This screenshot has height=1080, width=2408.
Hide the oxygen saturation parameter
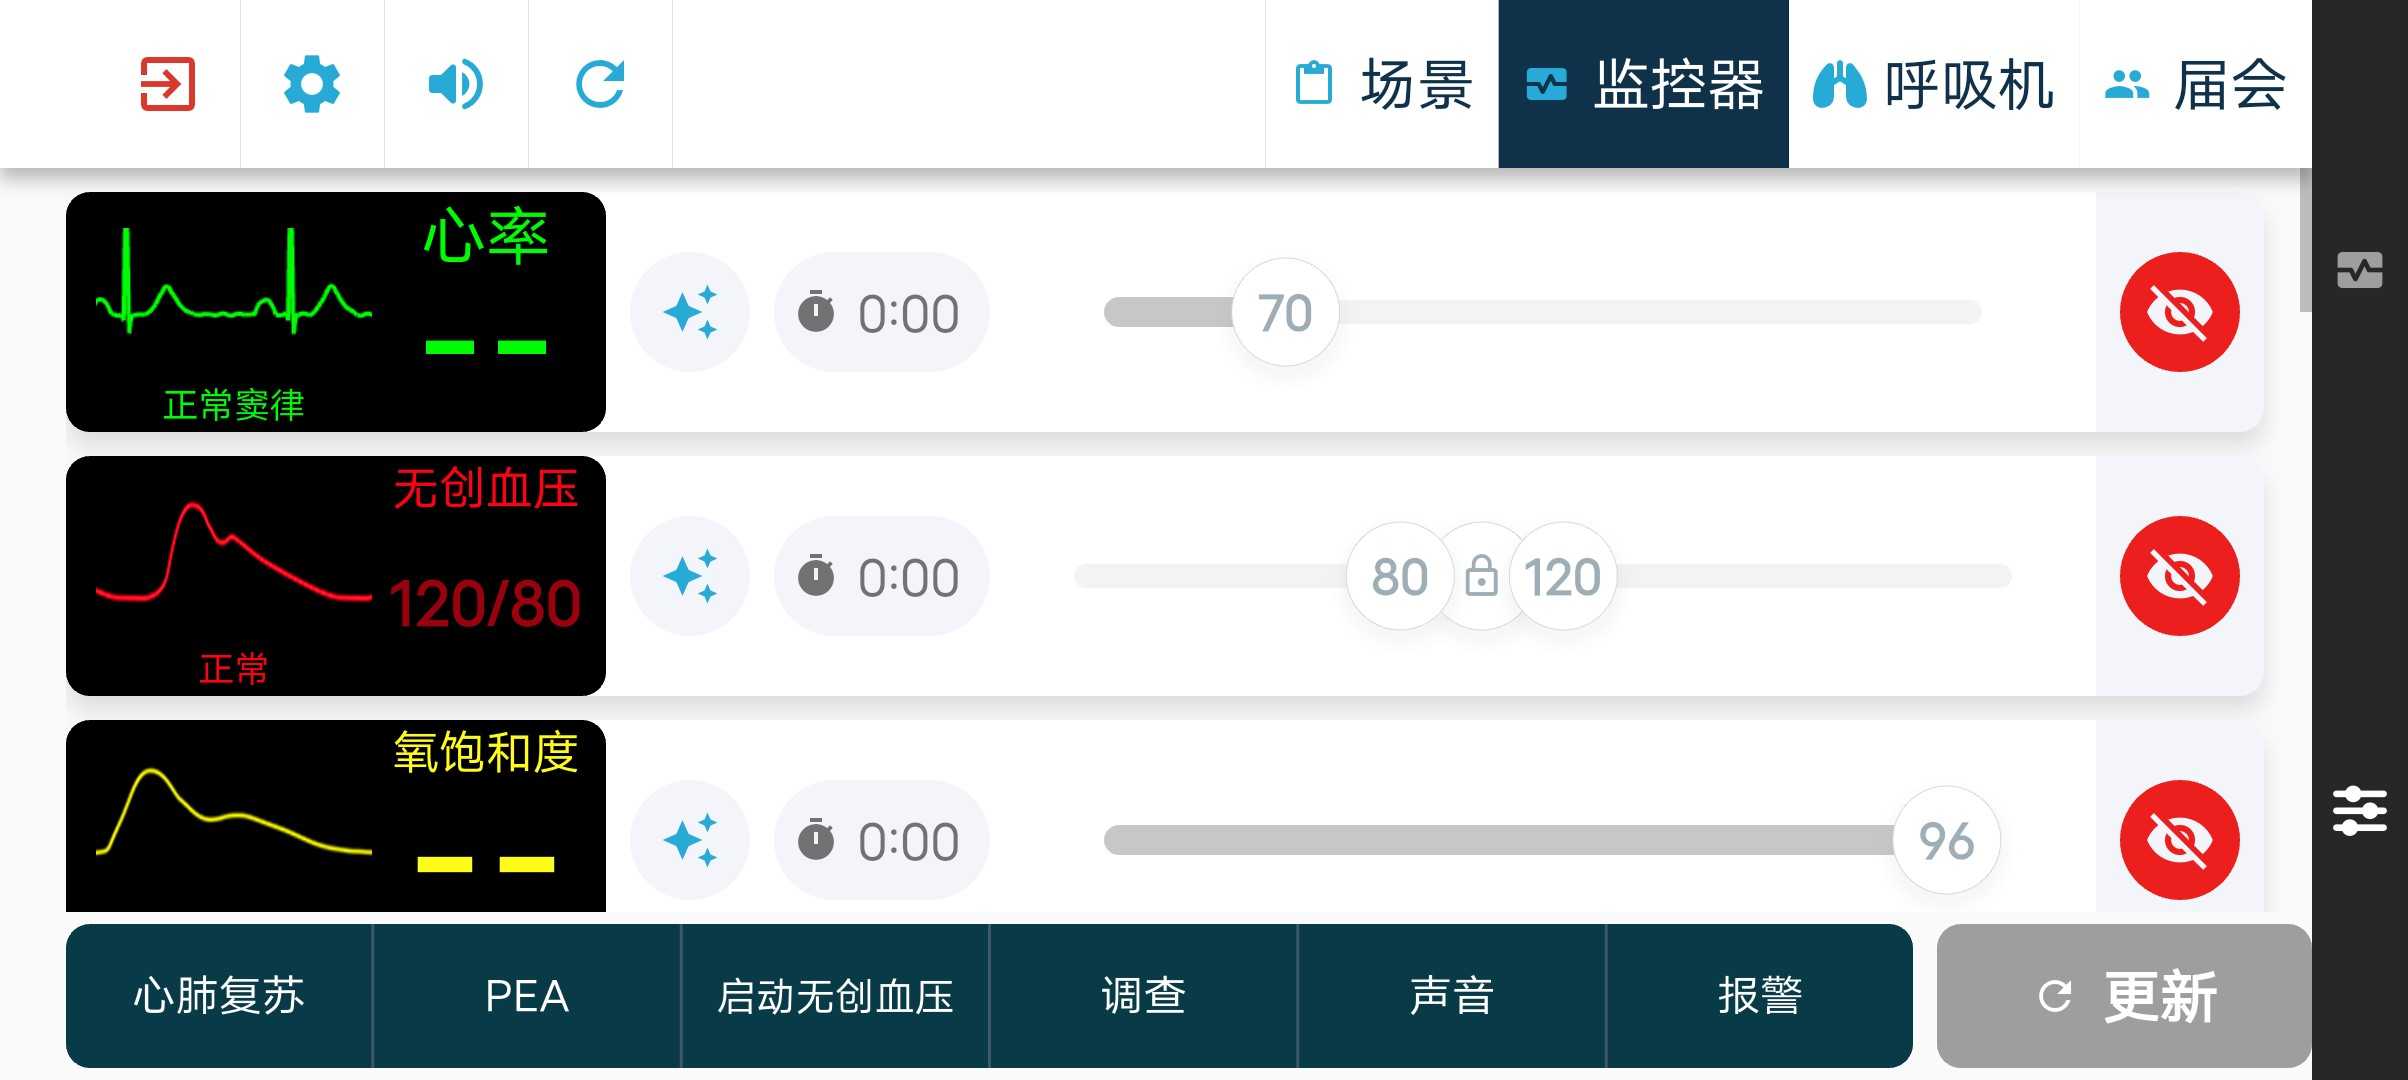2179,840
